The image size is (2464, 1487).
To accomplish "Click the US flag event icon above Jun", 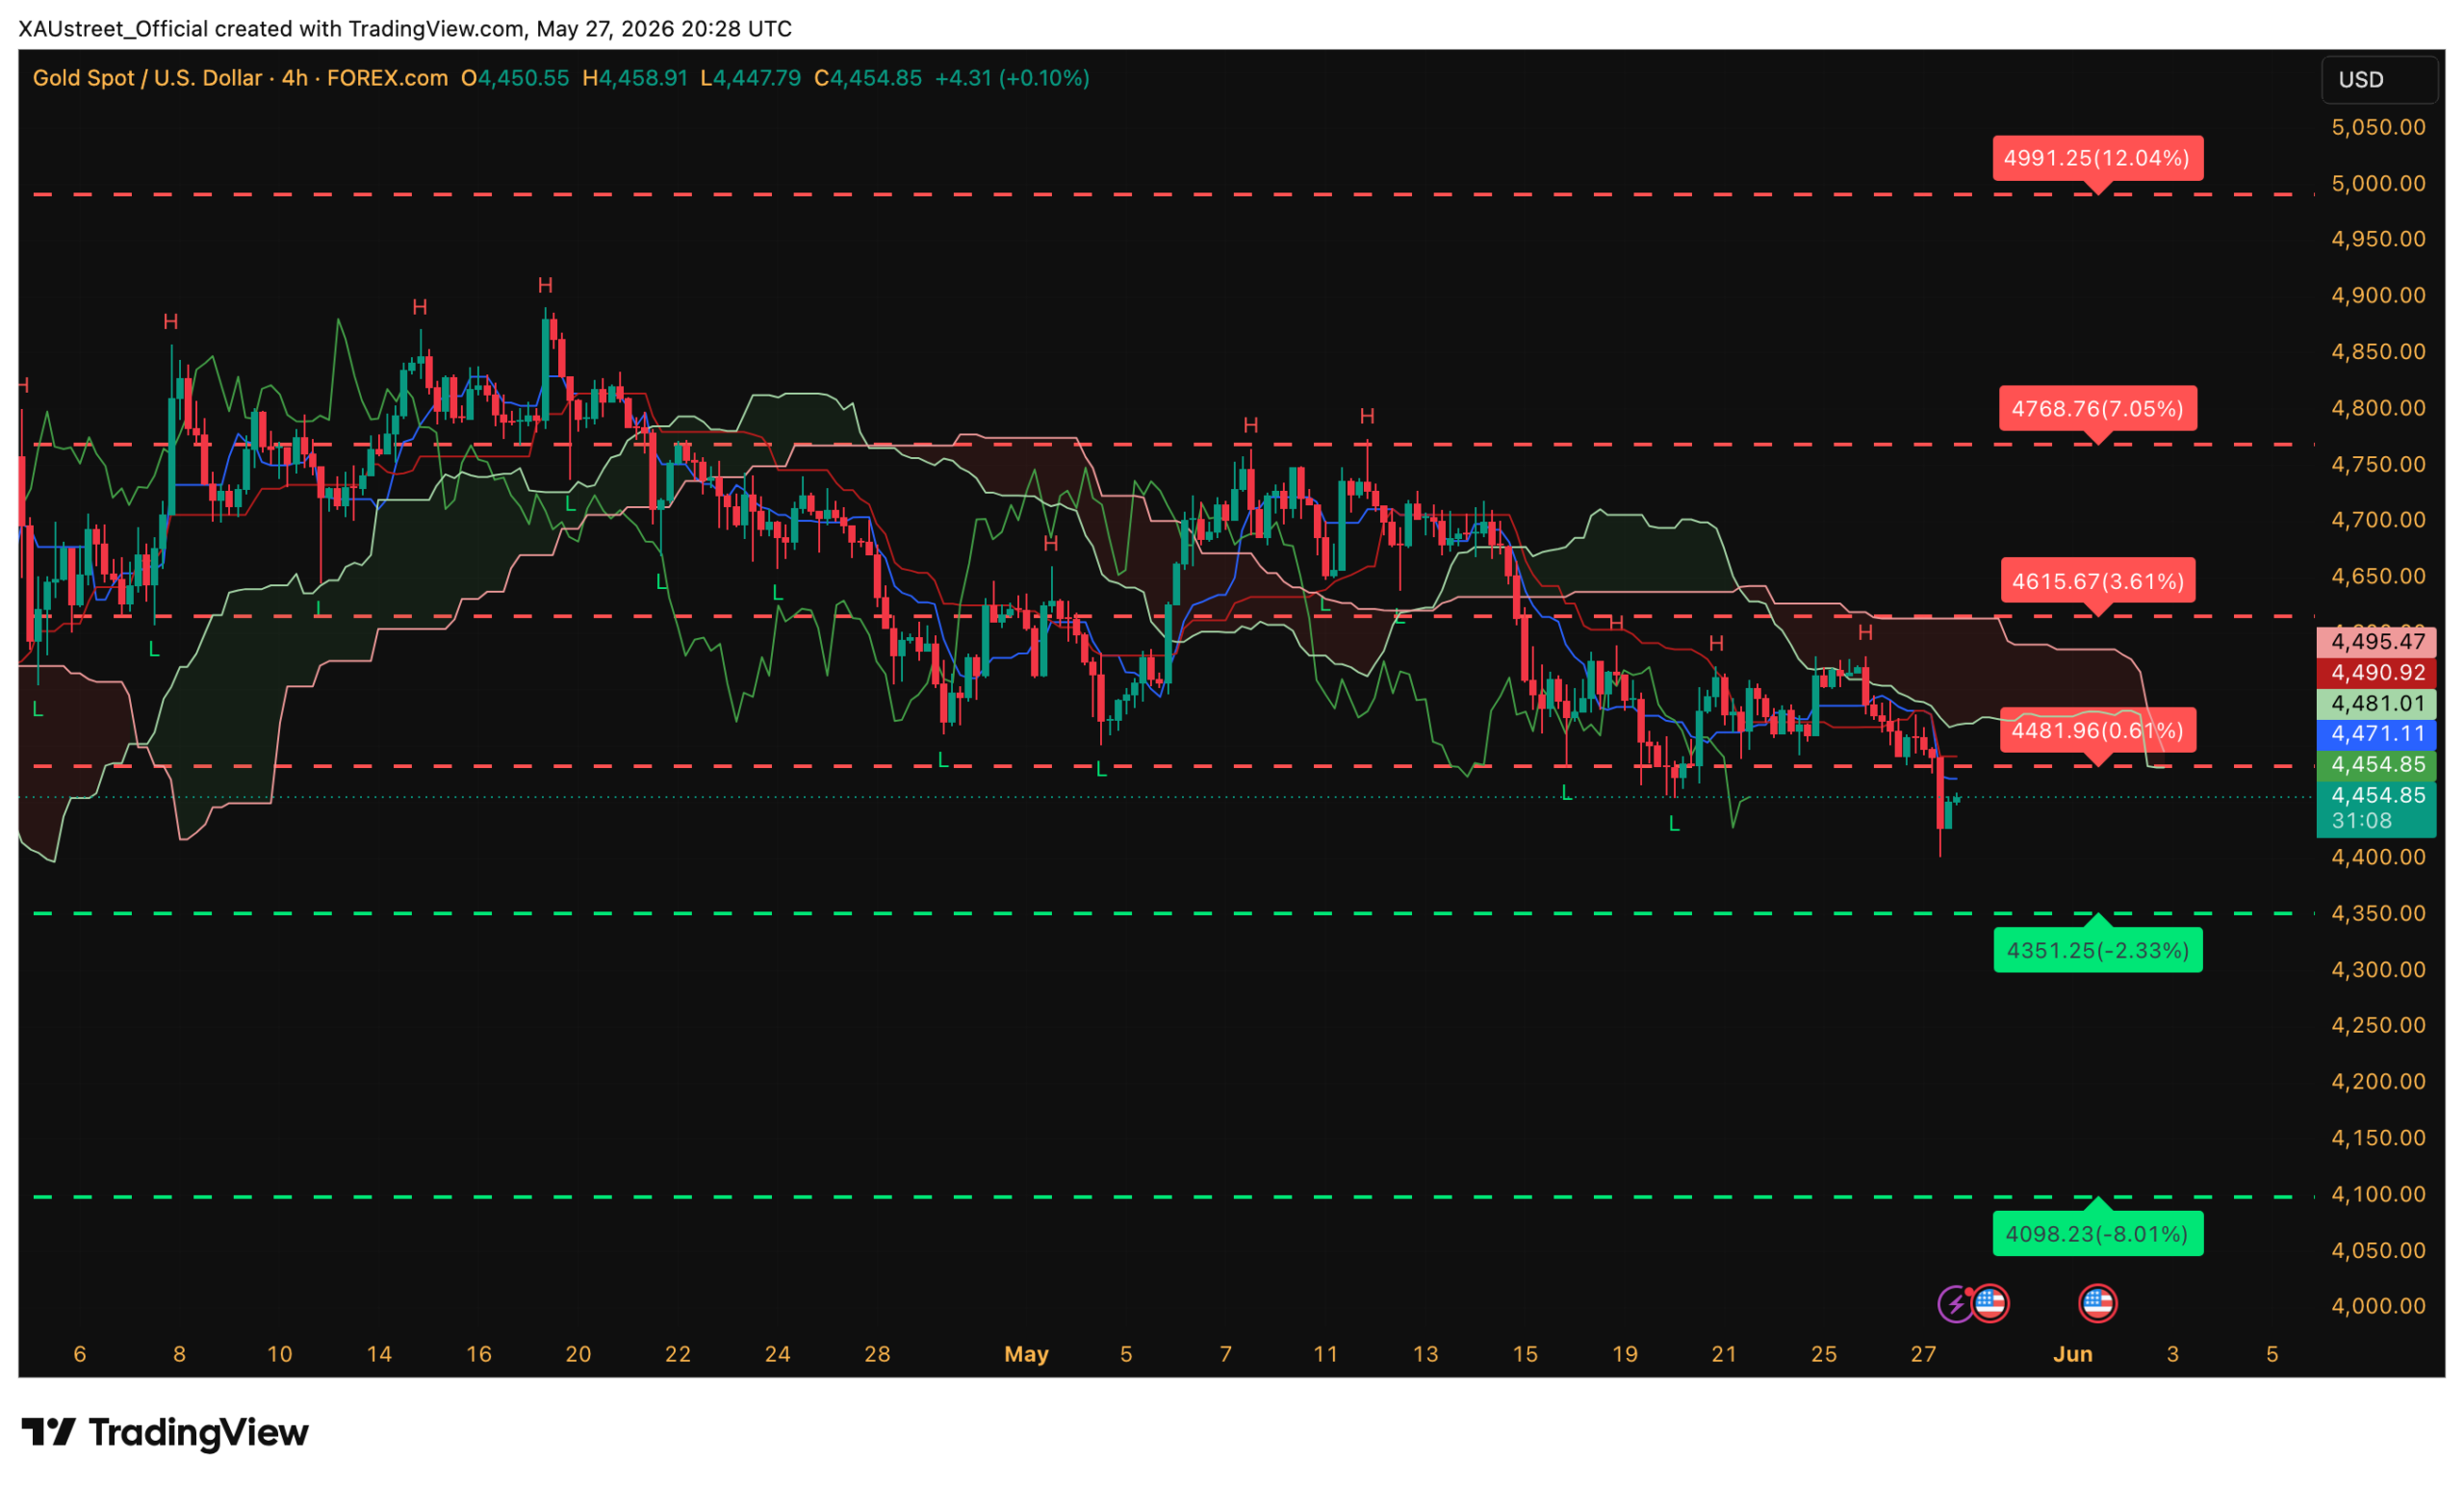I will click(2097, 1303).
